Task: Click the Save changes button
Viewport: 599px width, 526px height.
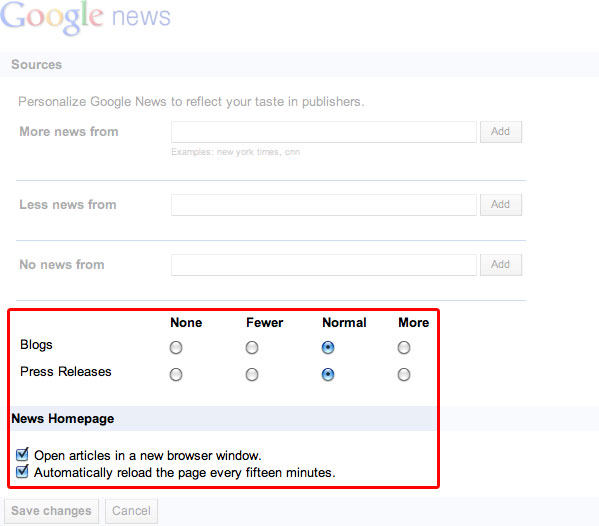Action: tap(51, 511)
